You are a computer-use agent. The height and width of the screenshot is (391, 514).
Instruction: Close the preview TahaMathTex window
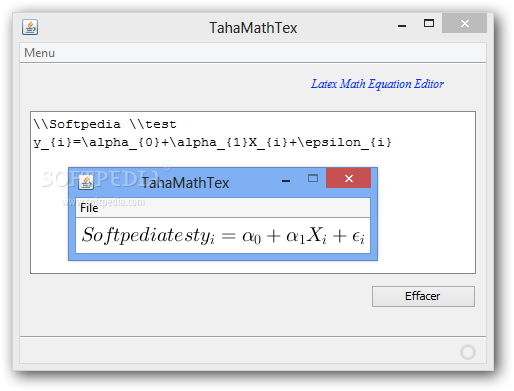point(348,178)
